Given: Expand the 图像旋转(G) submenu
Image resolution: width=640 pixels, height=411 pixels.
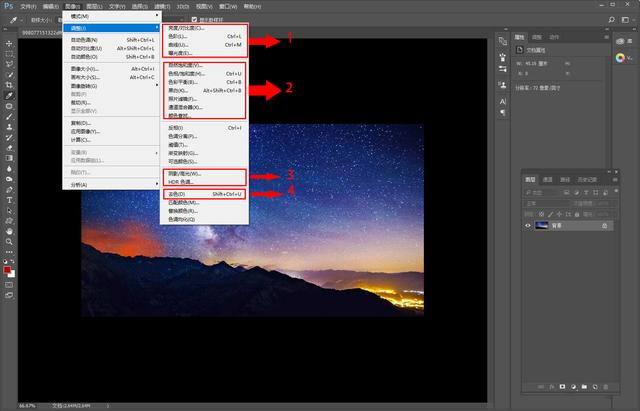Looking at the screenshot, I should coord(112,86).
